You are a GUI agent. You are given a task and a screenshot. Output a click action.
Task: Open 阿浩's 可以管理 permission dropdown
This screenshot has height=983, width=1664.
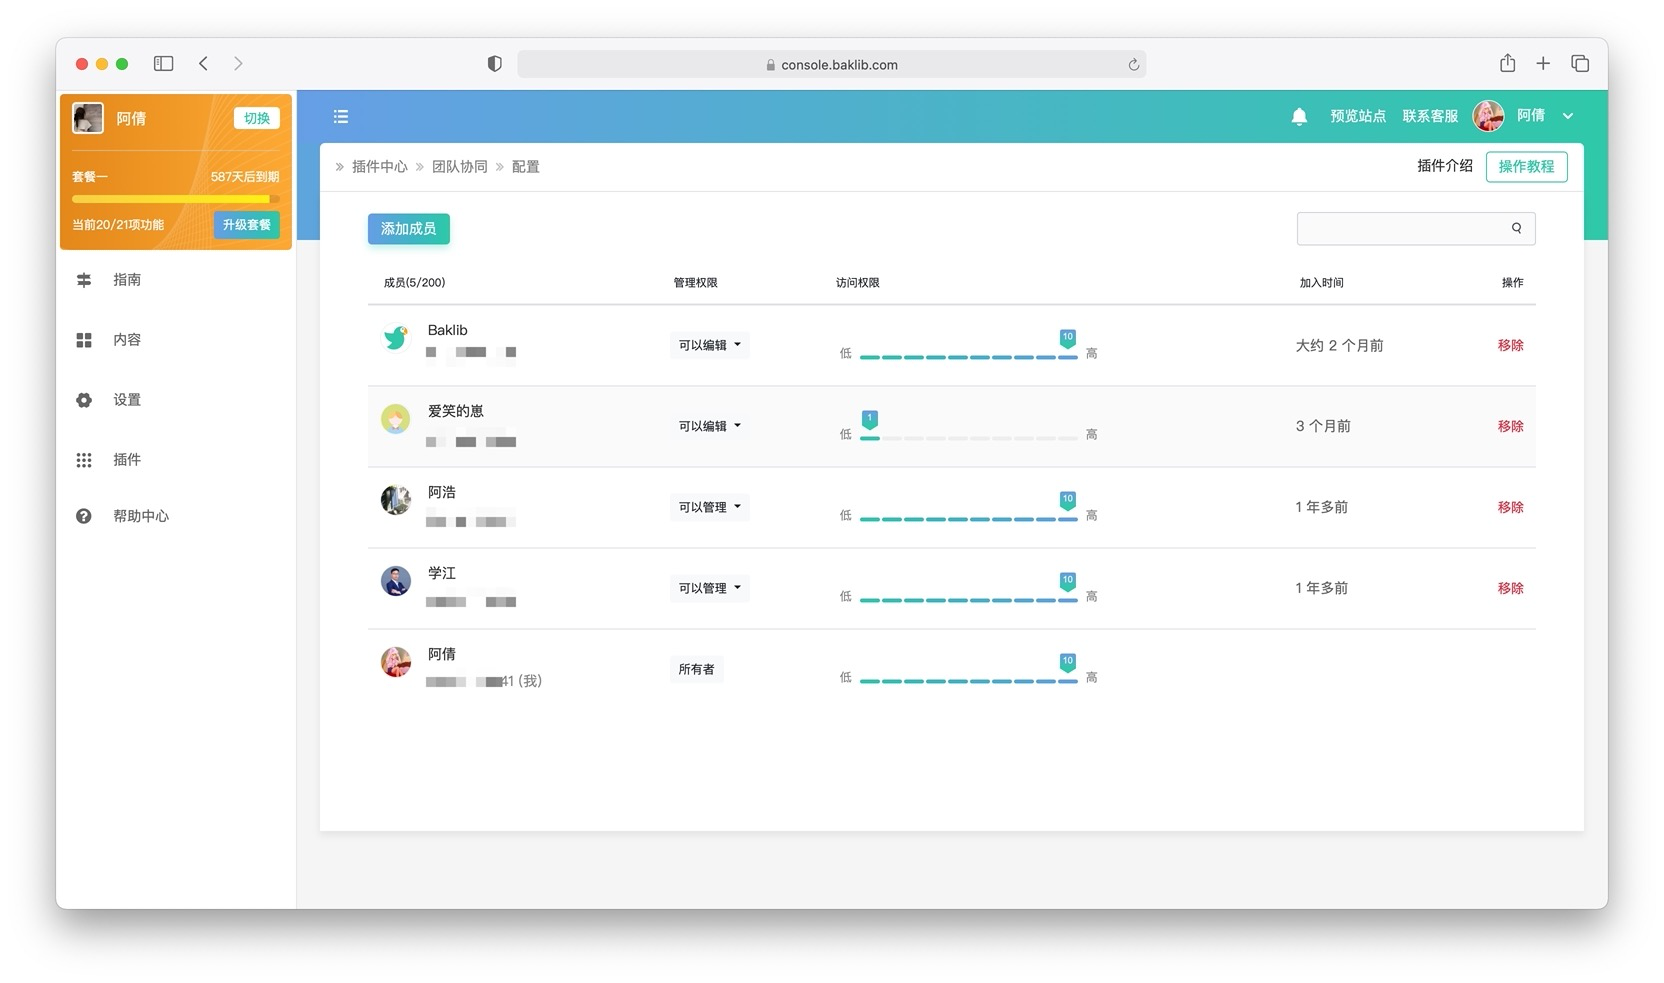coord(710,507)
